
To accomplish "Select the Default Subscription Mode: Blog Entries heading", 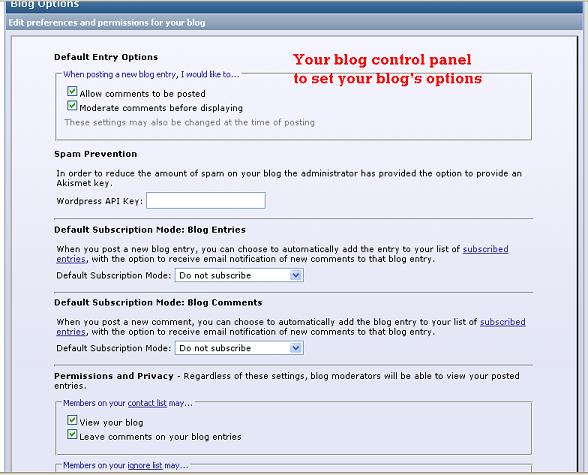I will tap(150, 230).
